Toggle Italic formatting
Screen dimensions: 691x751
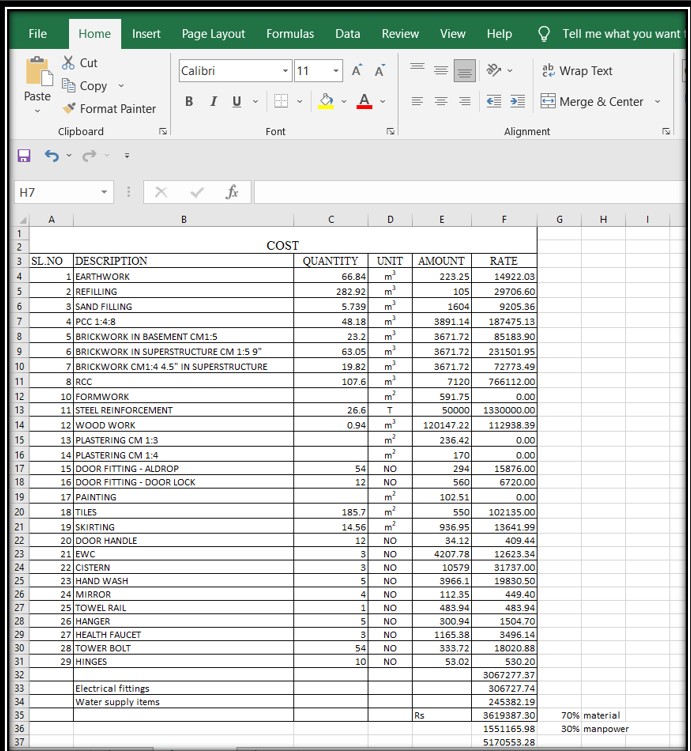click(x=213, y=102)
